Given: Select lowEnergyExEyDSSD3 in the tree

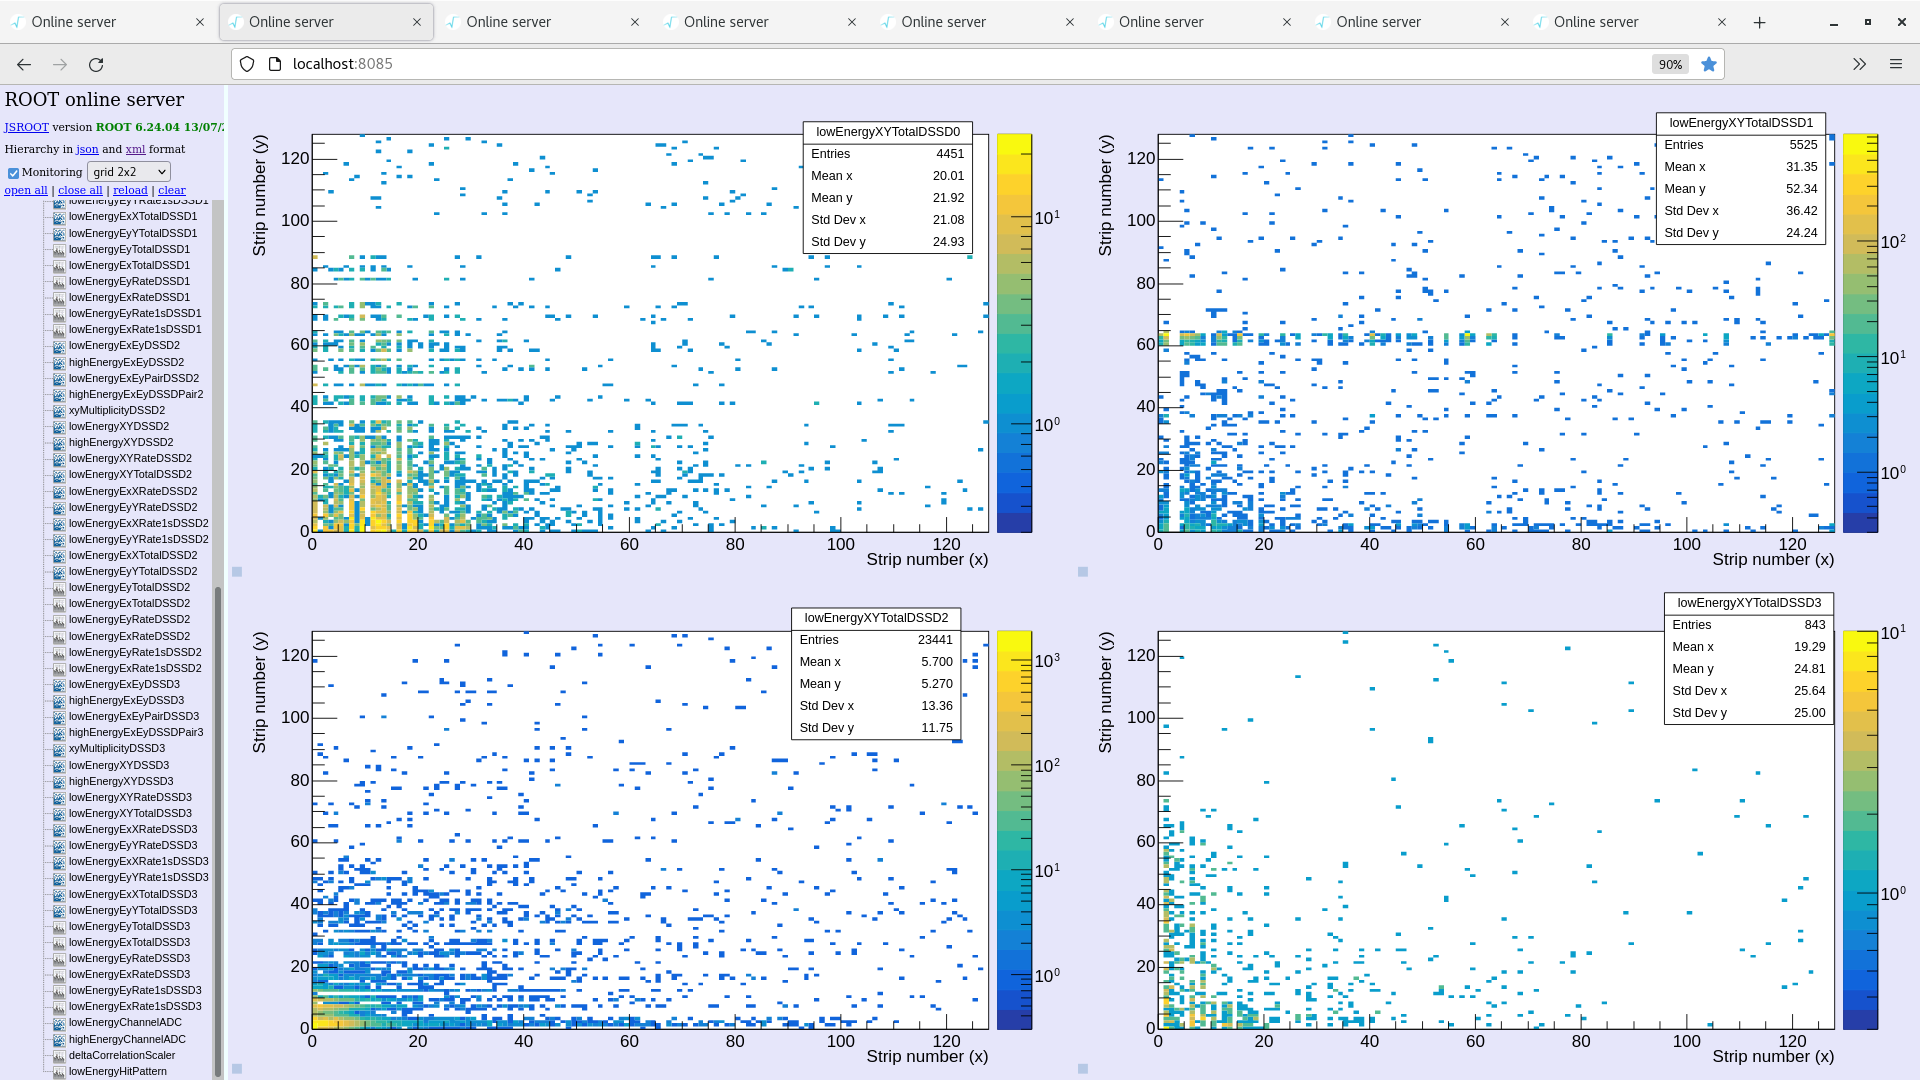Looking at the screenshot, I should click(x=124, y=685).
